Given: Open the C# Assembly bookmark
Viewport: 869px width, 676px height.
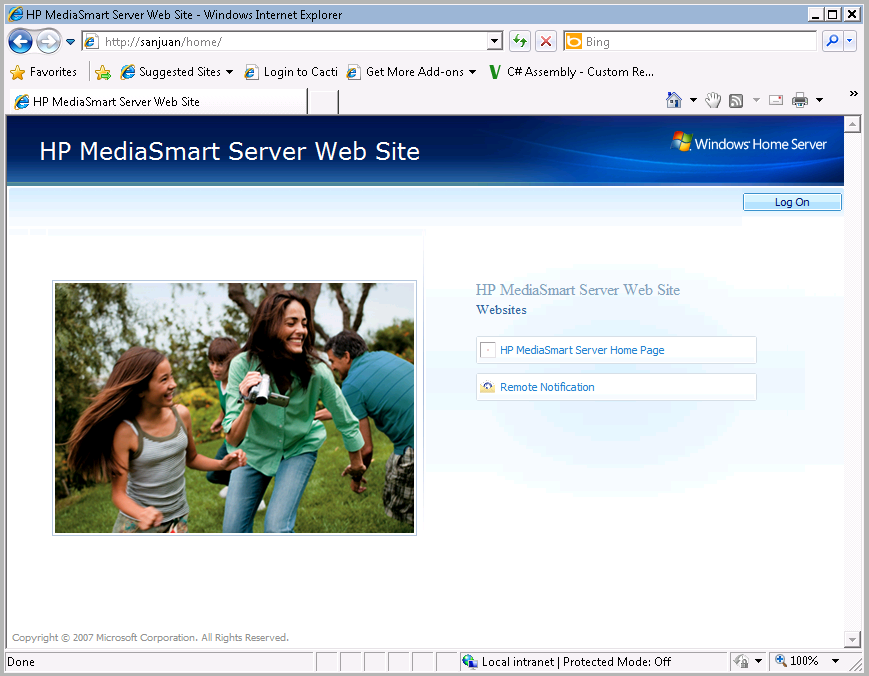Looking at the screenshot, I should tap(571, 72).
